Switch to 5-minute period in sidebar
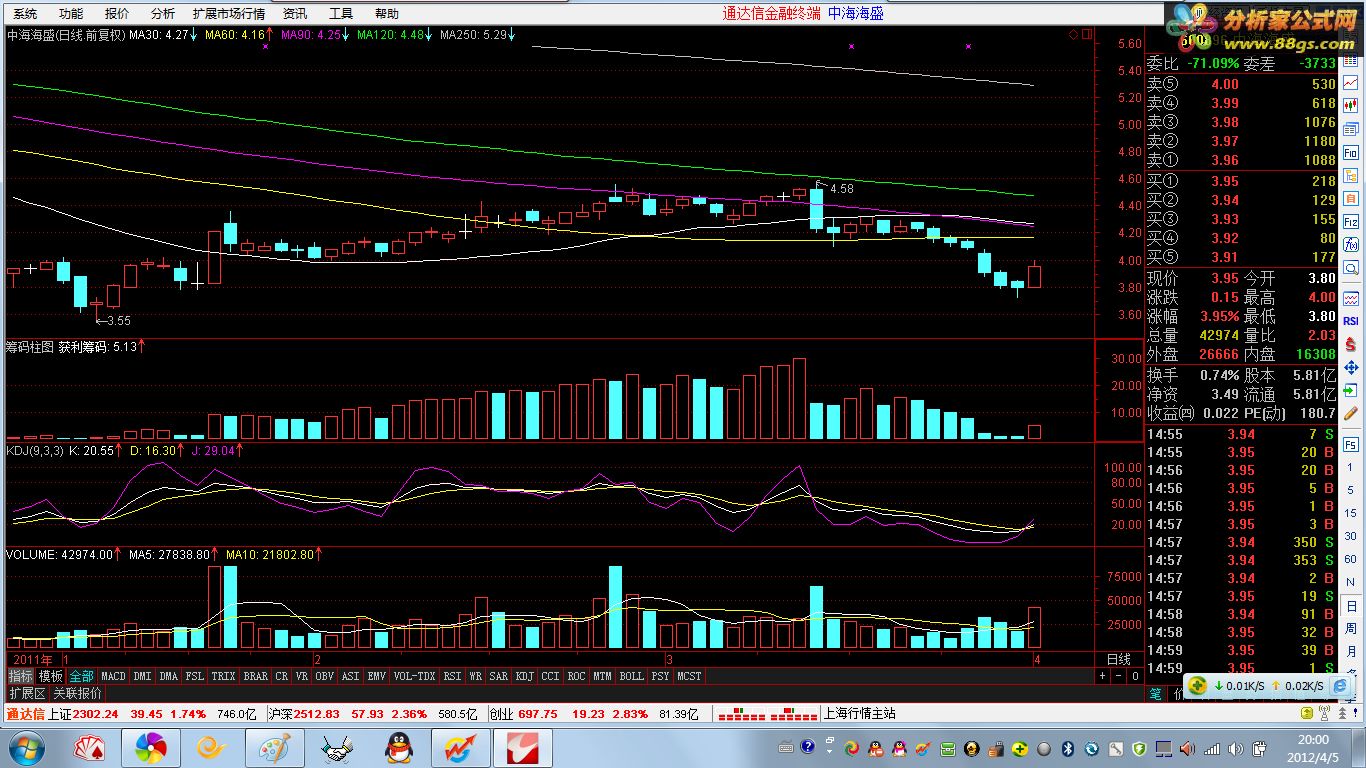1366x768 pixels. (x=1351, y=490)
